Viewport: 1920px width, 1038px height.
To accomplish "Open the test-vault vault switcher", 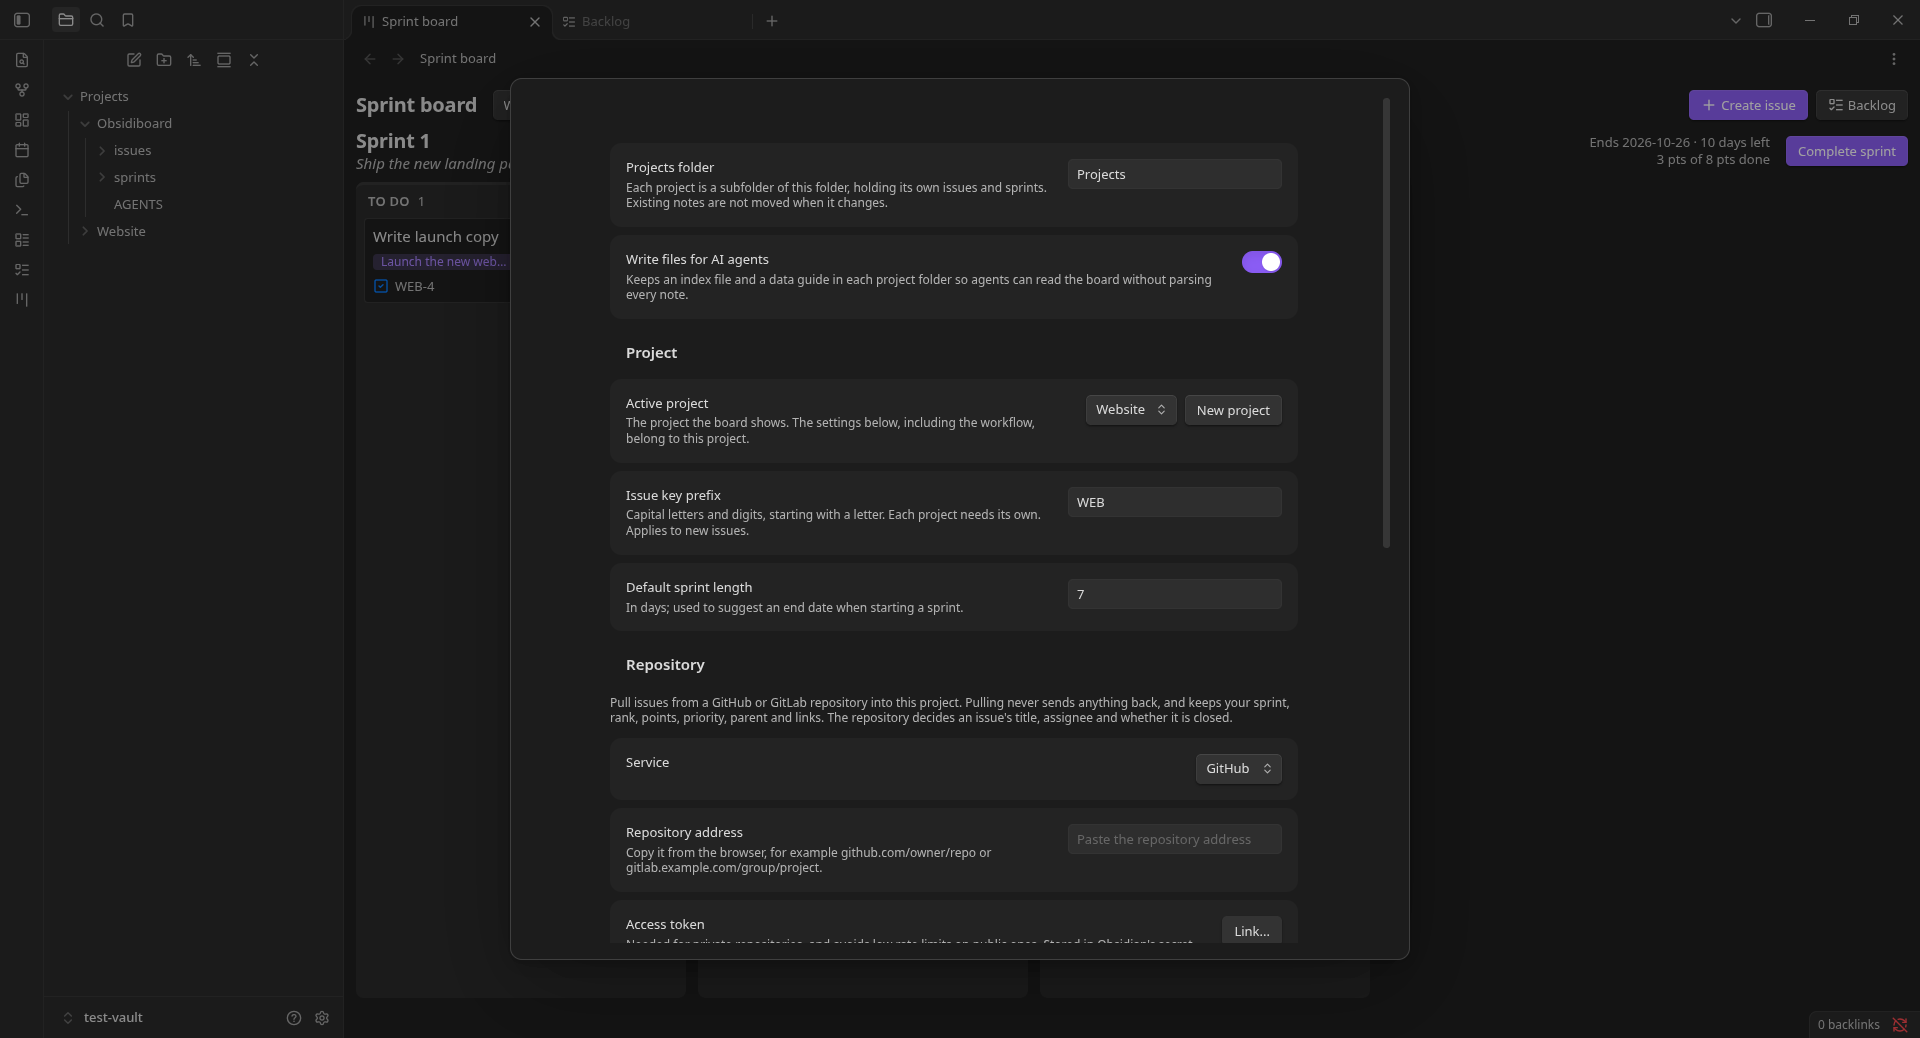I will 103,1018.
